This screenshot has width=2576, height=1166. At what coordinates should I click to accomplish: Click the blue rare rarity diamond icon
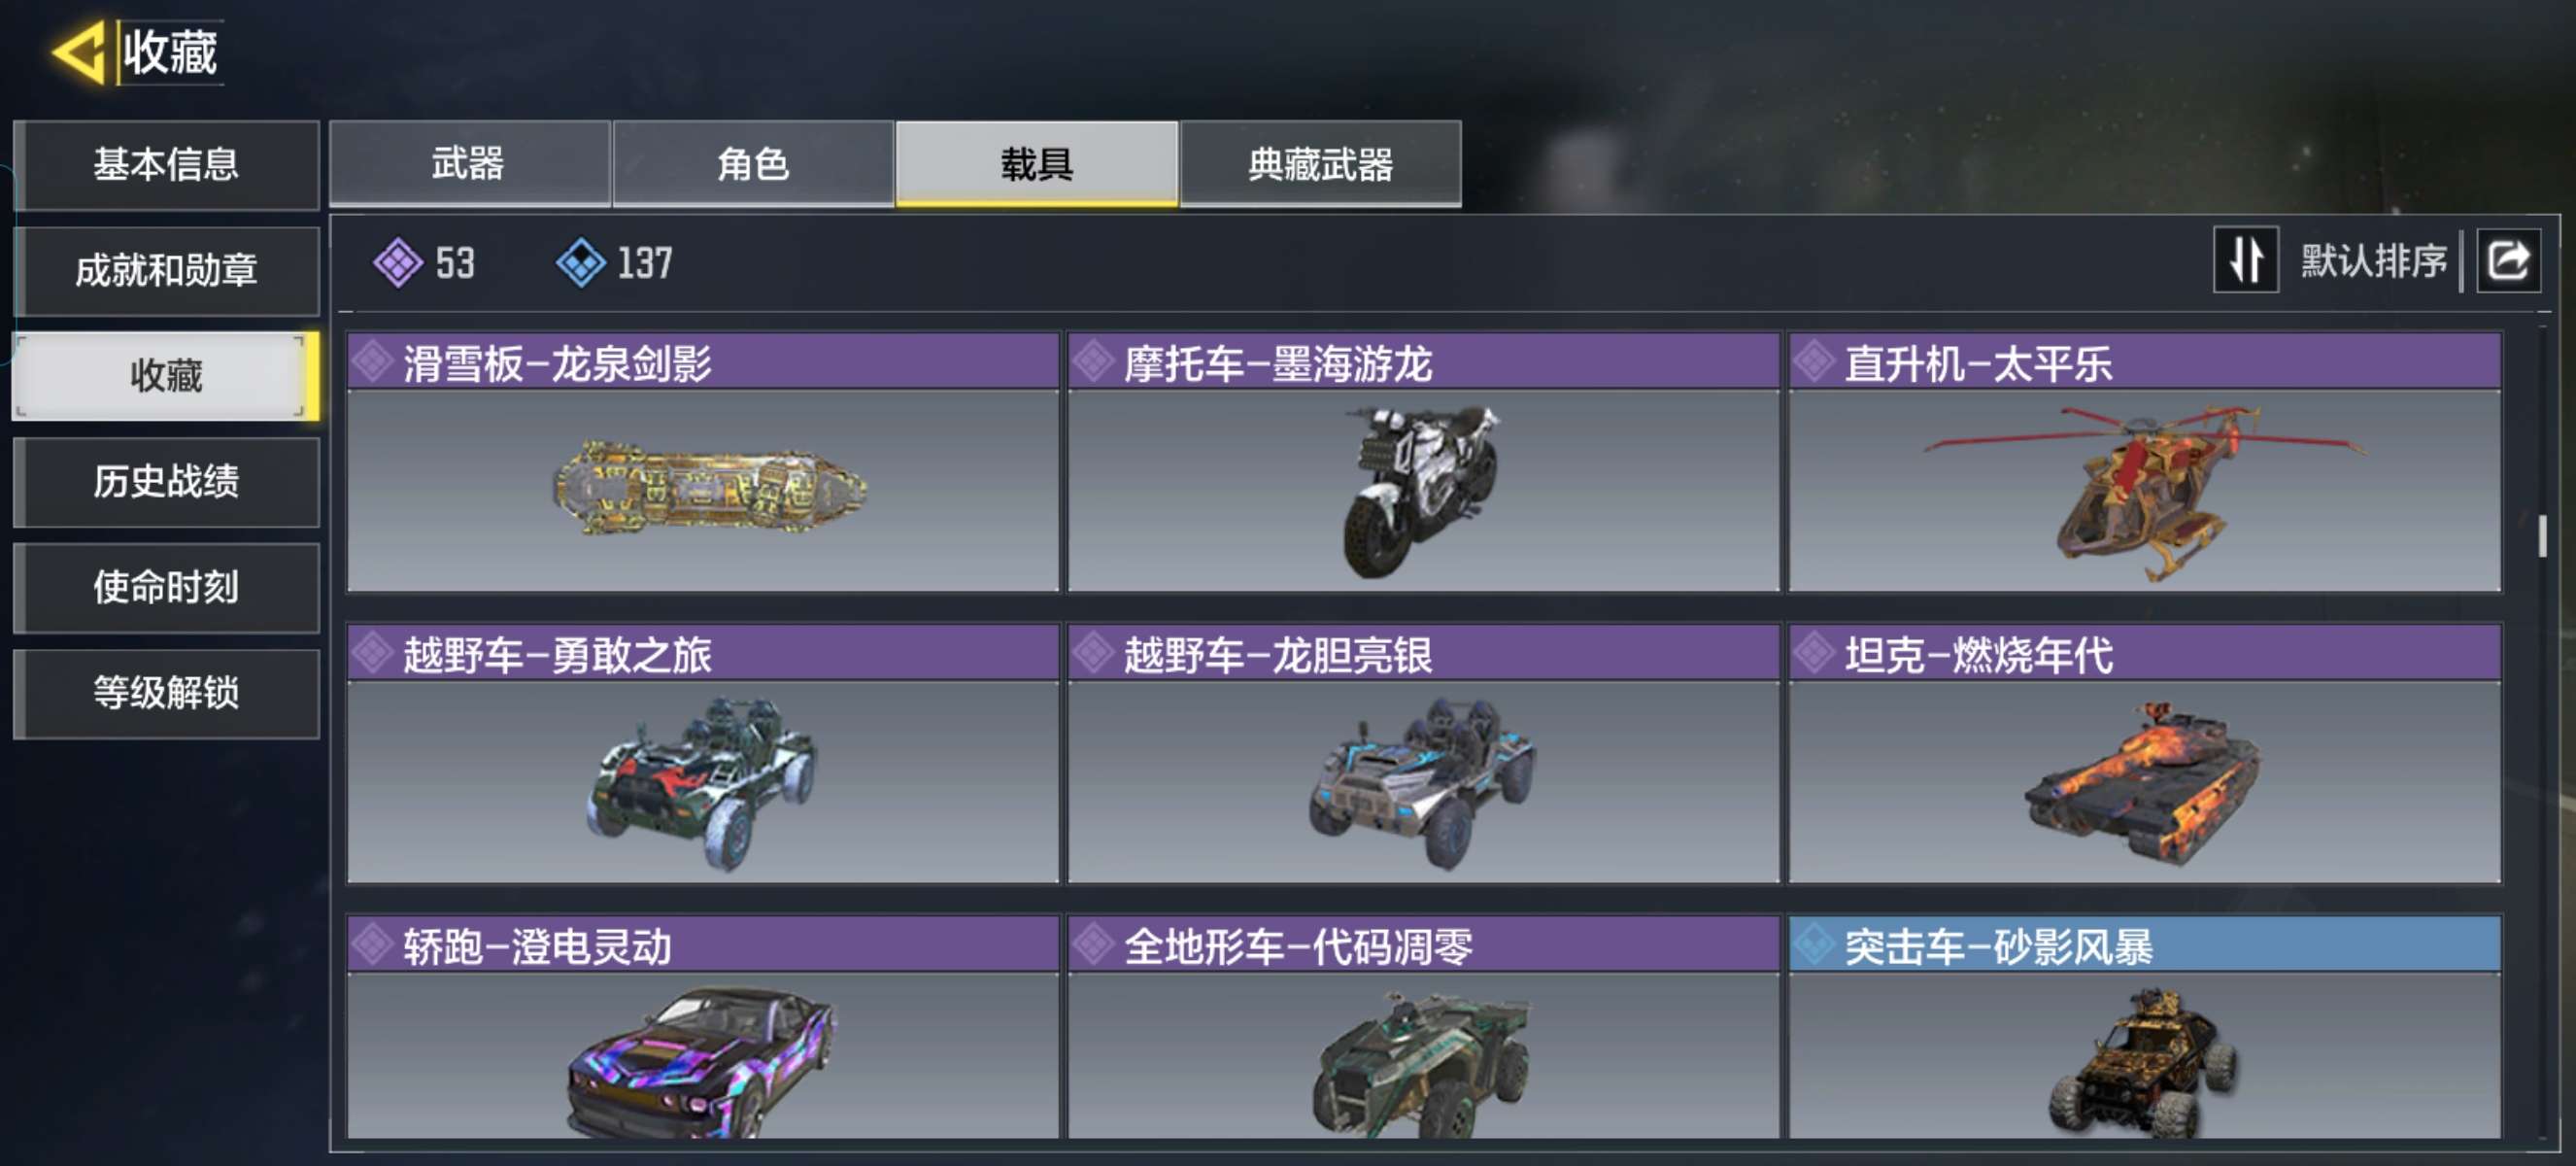point(580,263)
